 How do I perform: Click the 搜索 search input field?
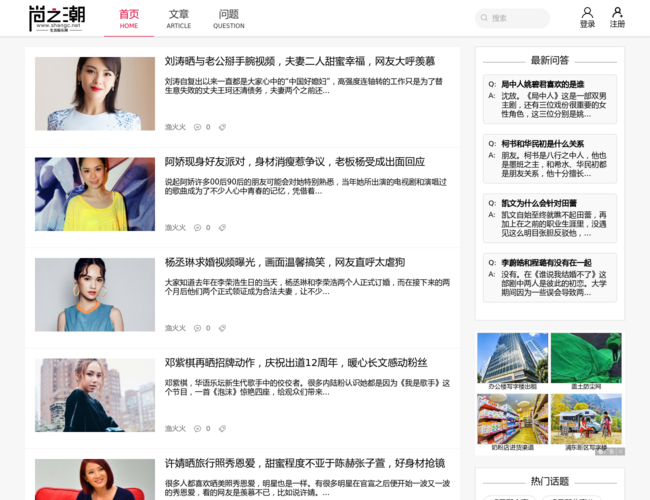[512, 18]
